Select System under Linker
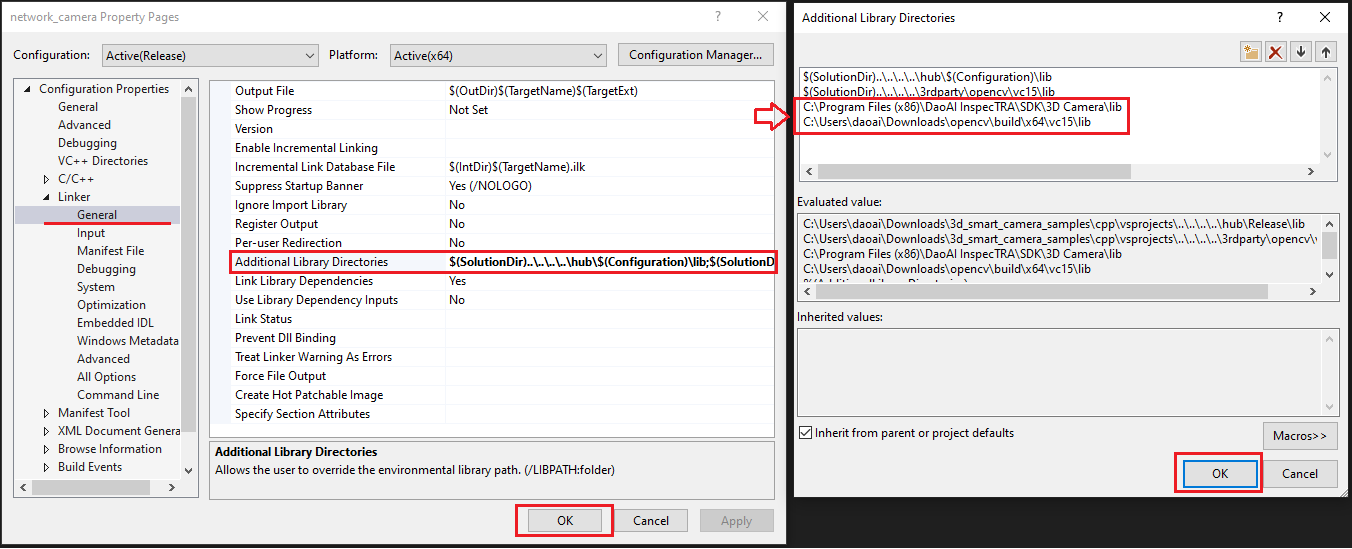 (96, 287)
